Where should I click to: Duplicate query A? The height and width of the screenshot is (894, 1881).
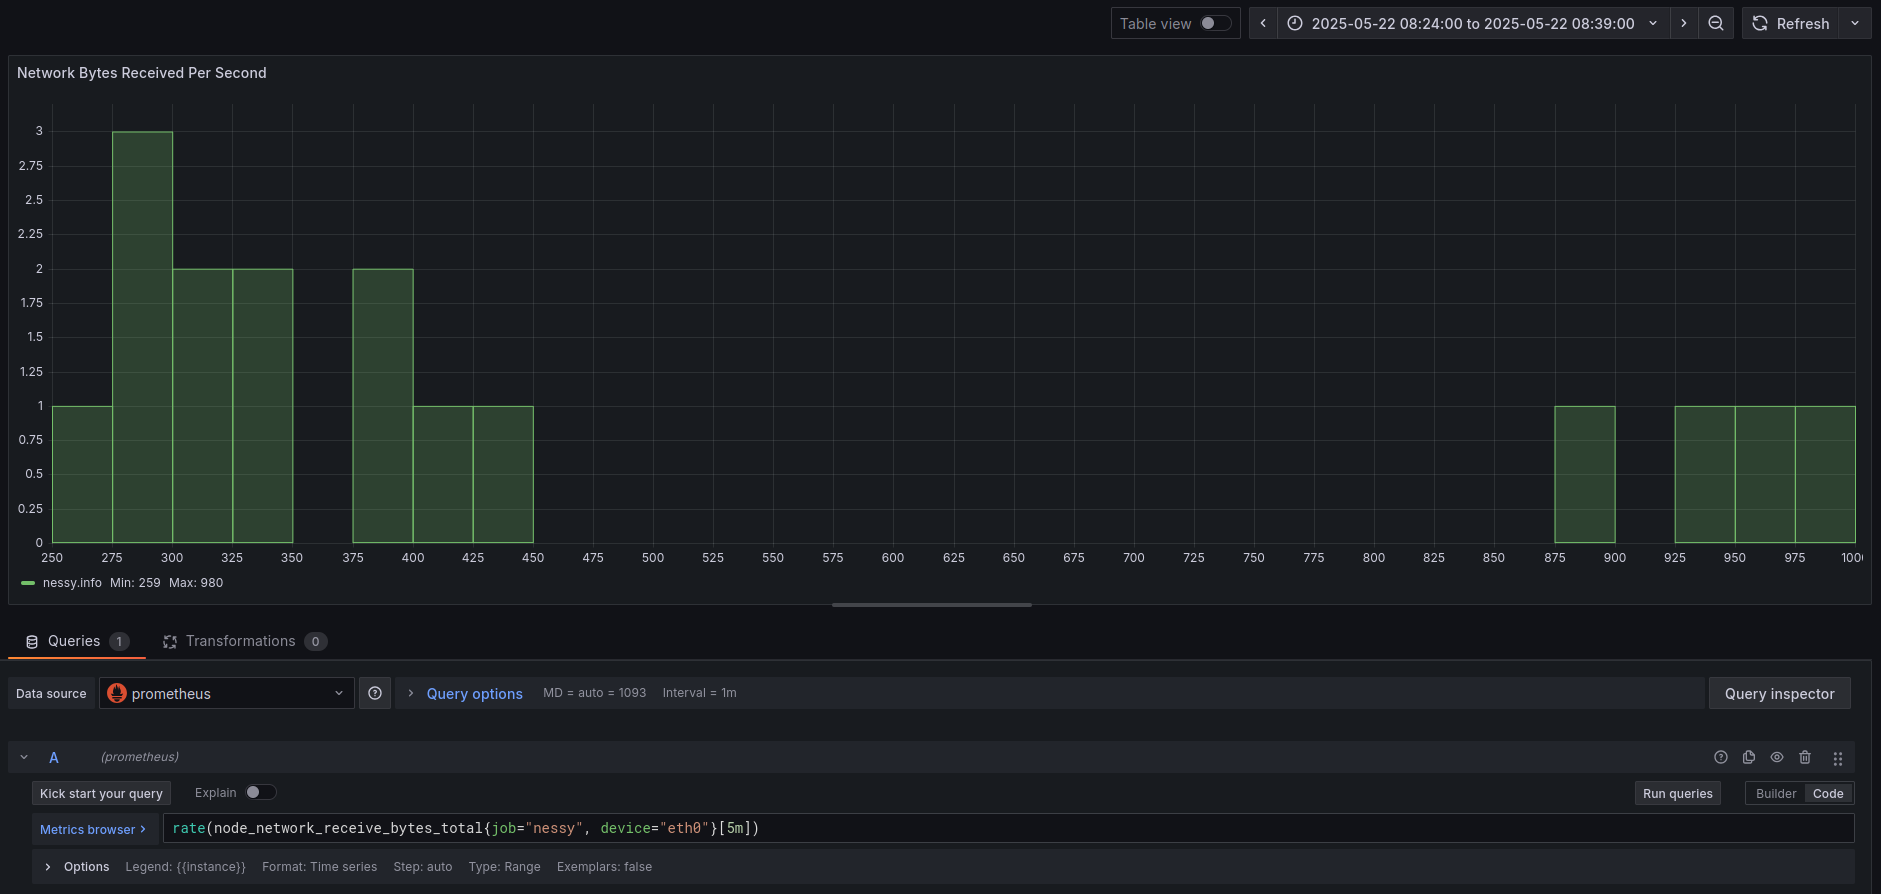tap(1749, 757)
